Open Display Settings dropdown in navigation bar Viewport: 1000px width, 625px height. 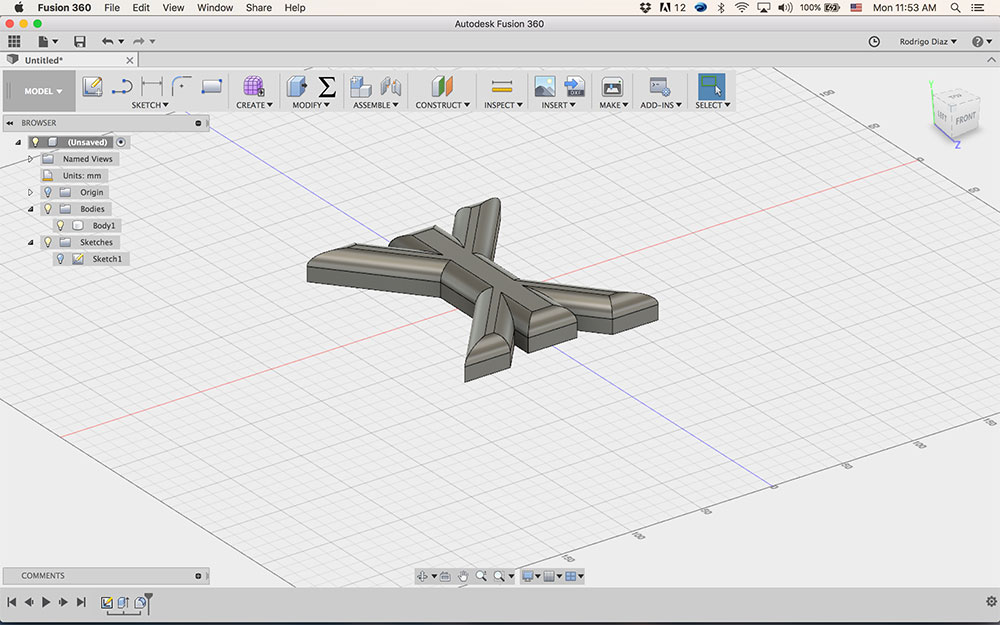click(531, 577)
